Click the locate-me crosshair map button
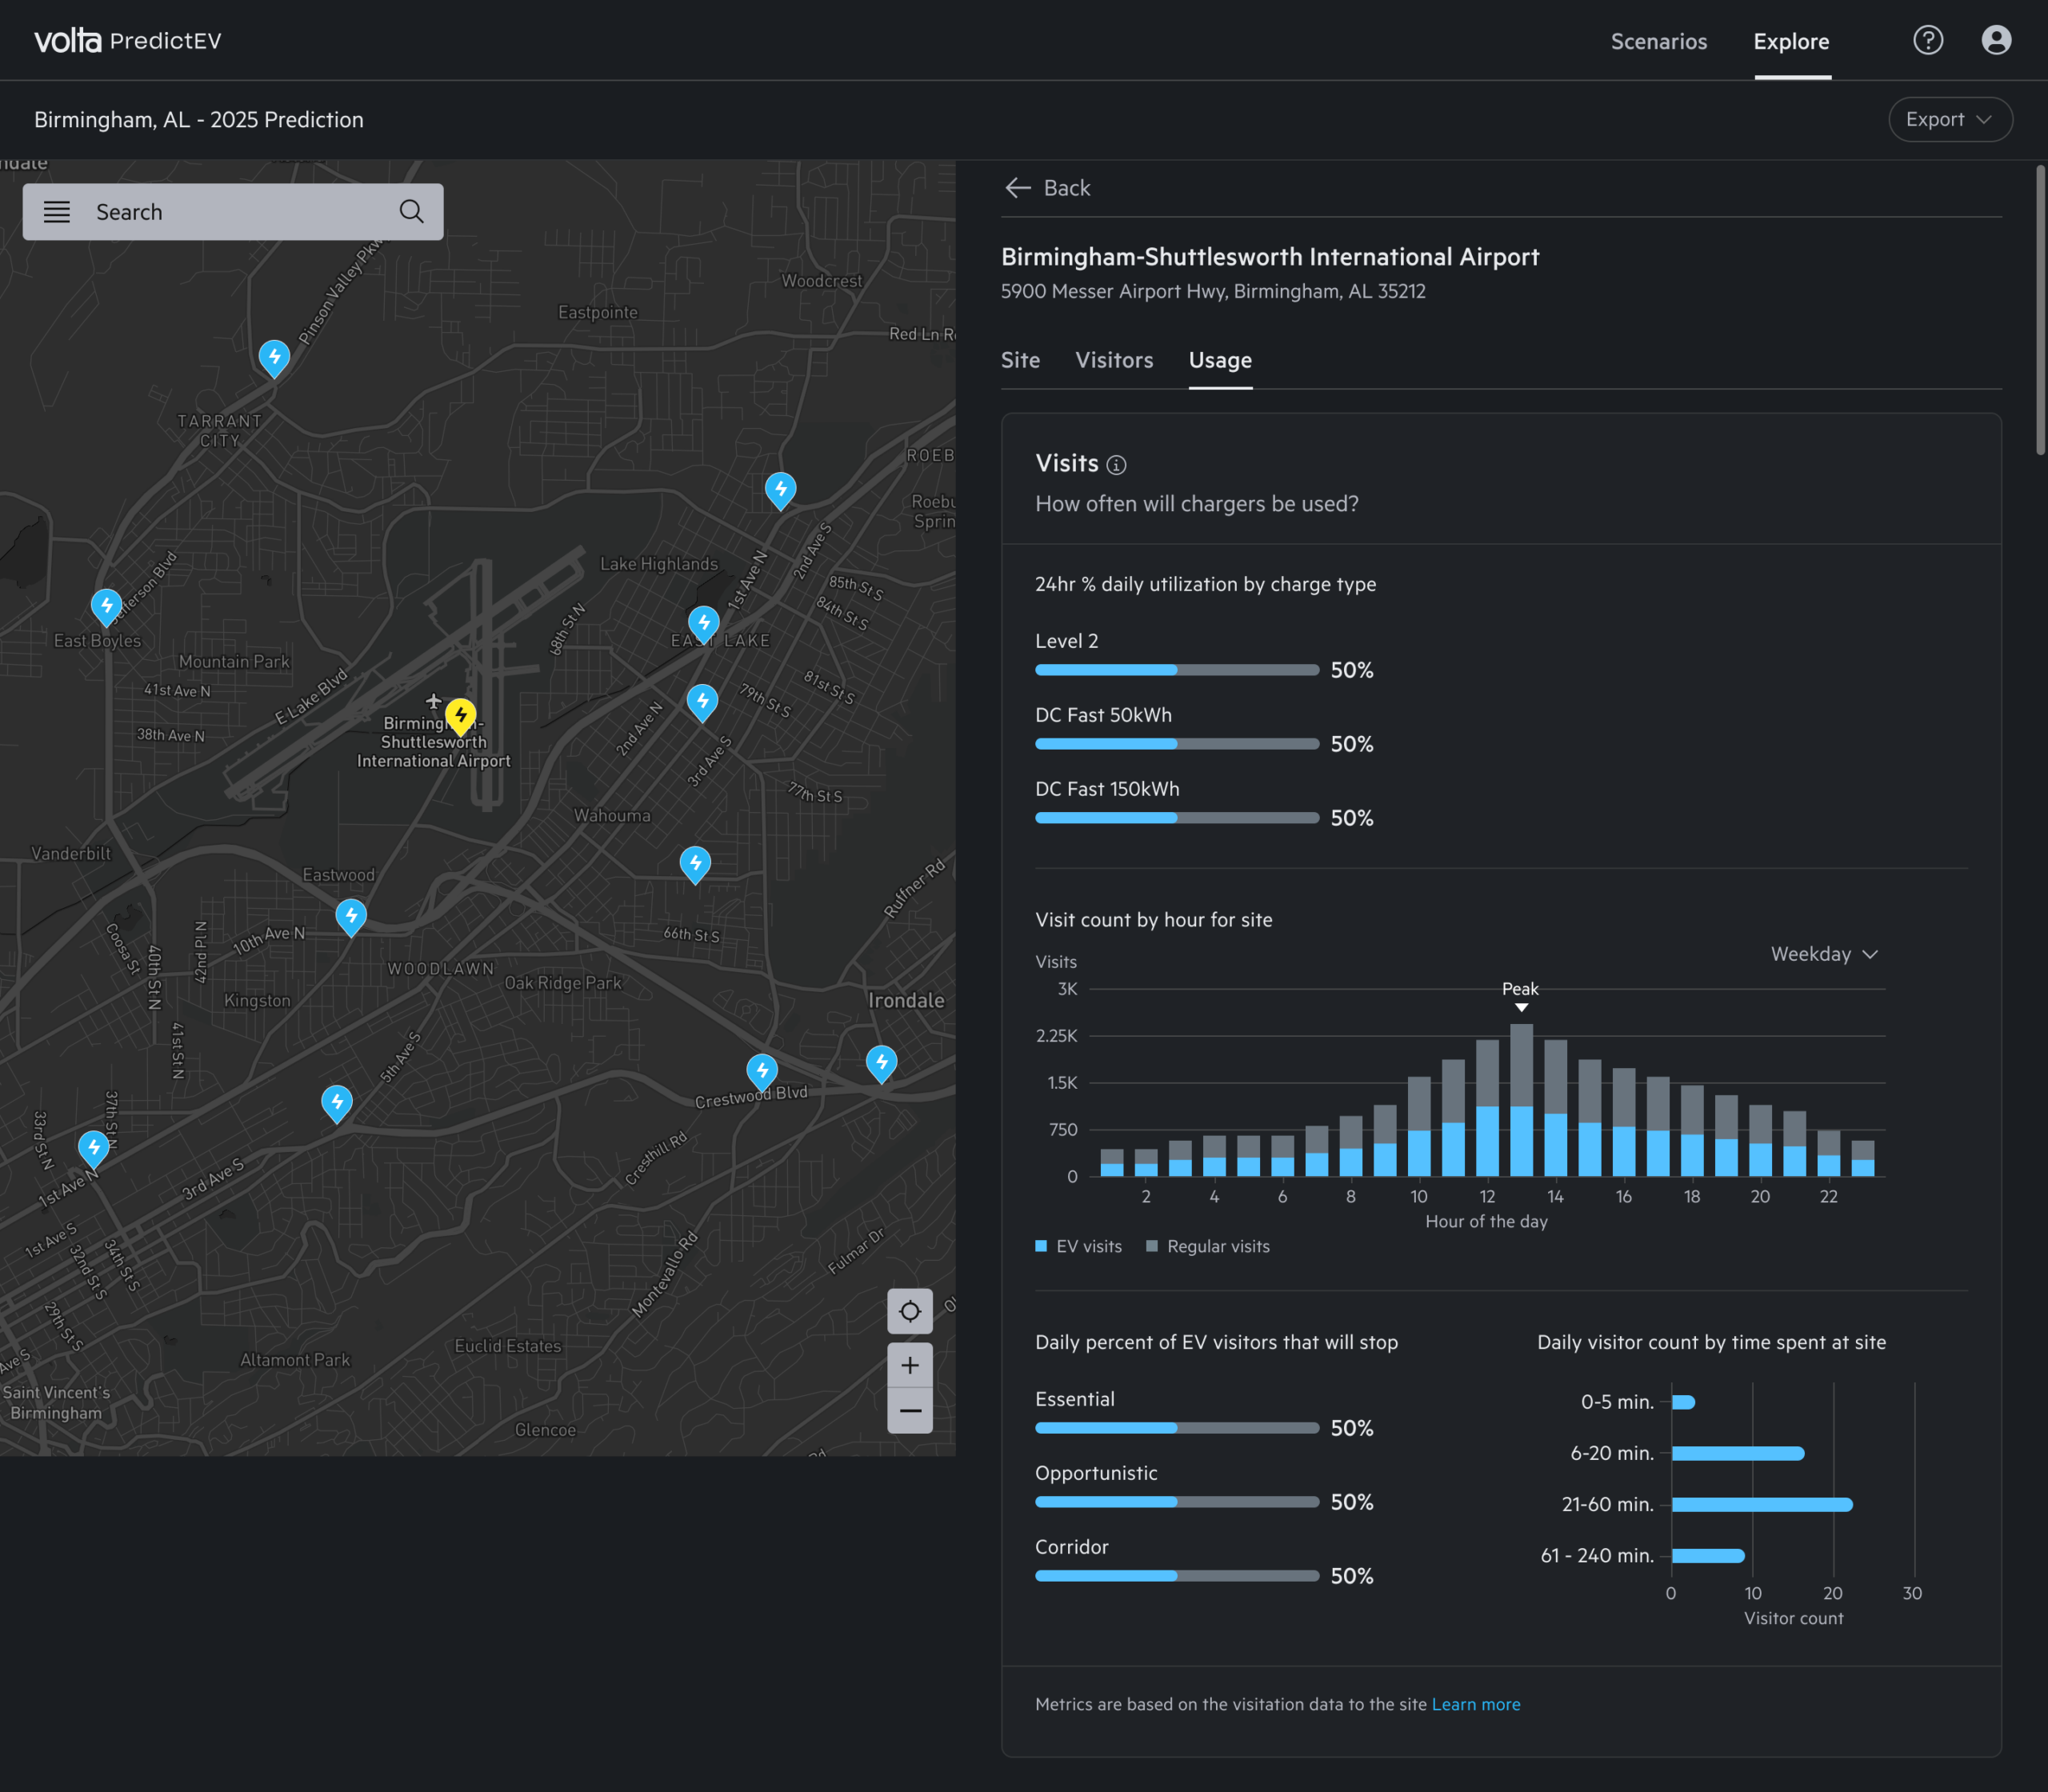This screenshot has height=1792, width=2048. click(x=910, y=1311)
